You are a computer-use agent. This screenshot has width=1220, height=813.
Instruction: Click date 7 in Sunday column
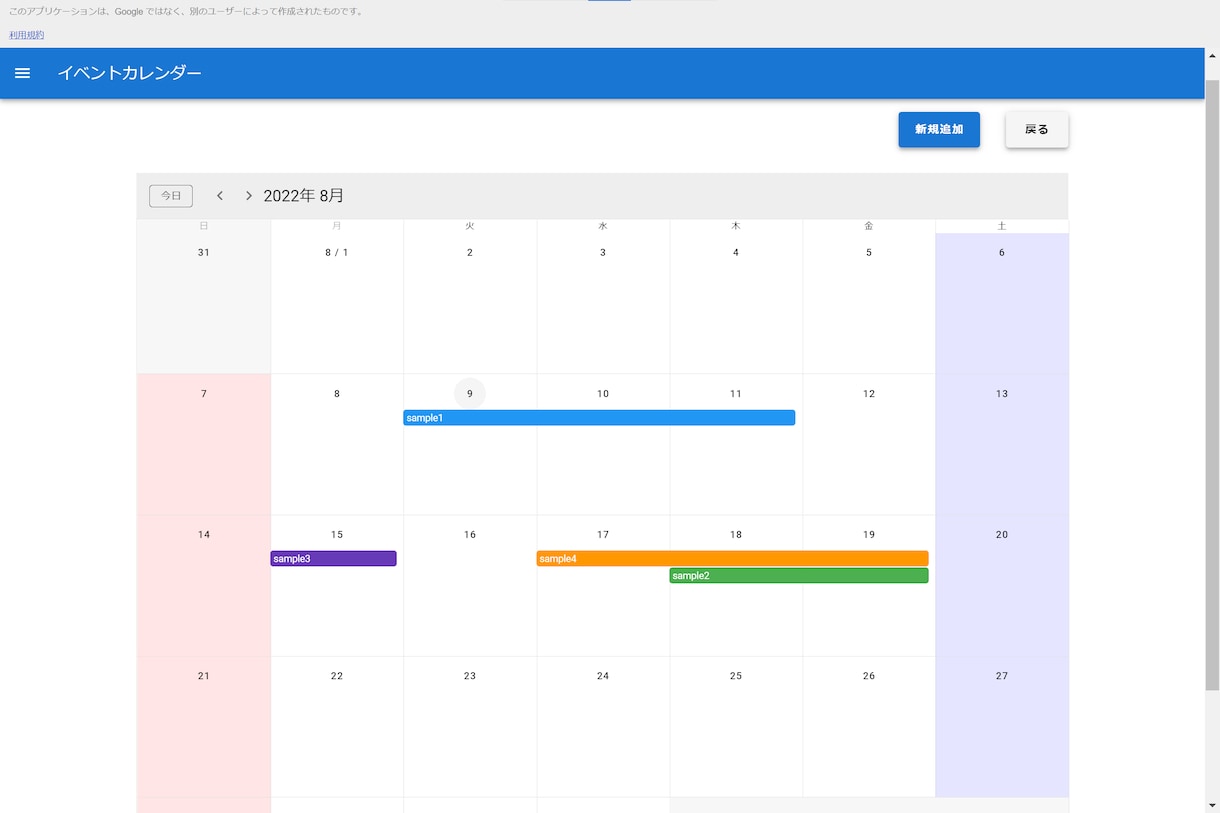pyautogui.click(x=204, y=394)
